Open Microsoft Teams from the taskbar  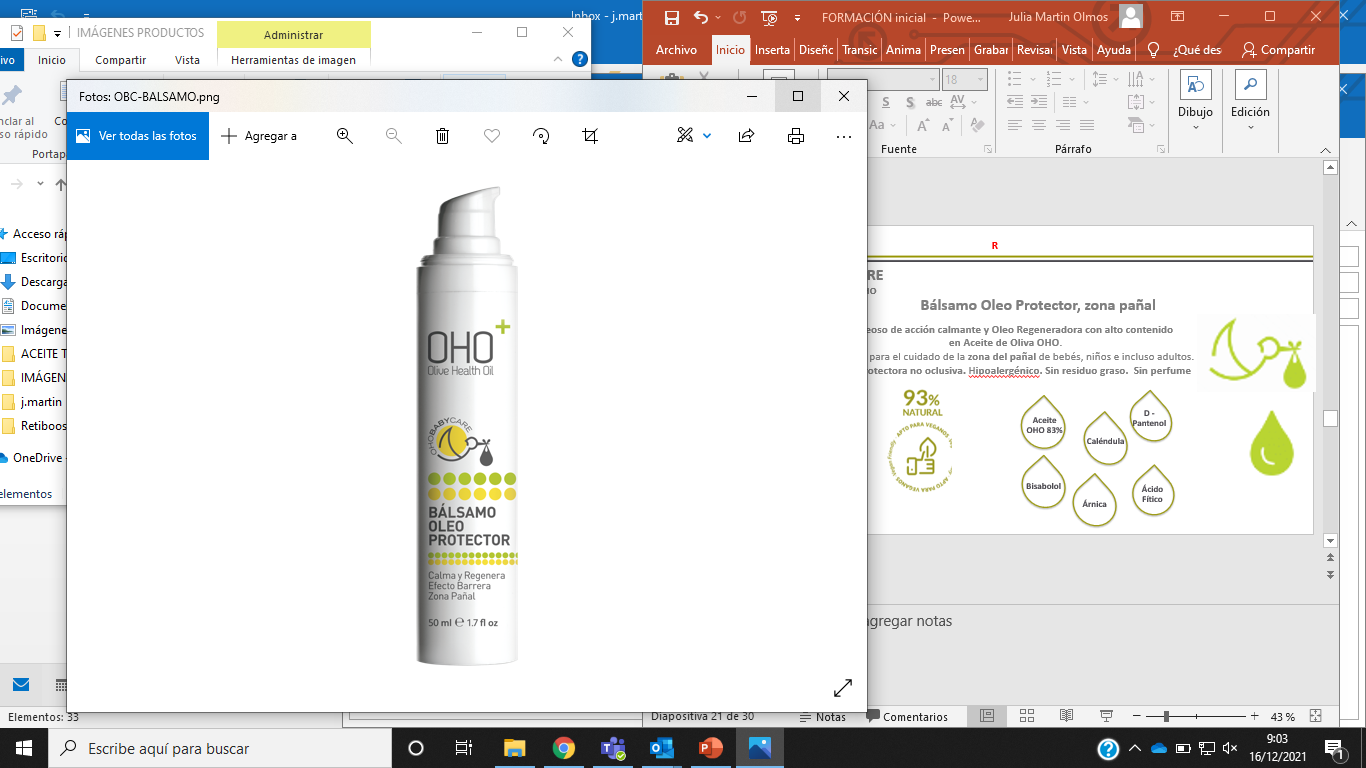click(613, 748)
